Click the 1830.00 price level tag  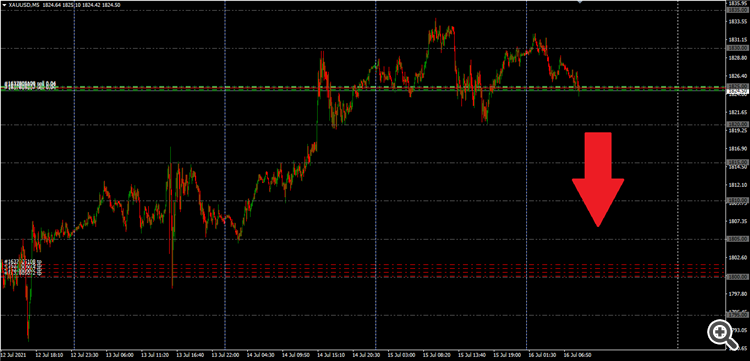(737, 48)
